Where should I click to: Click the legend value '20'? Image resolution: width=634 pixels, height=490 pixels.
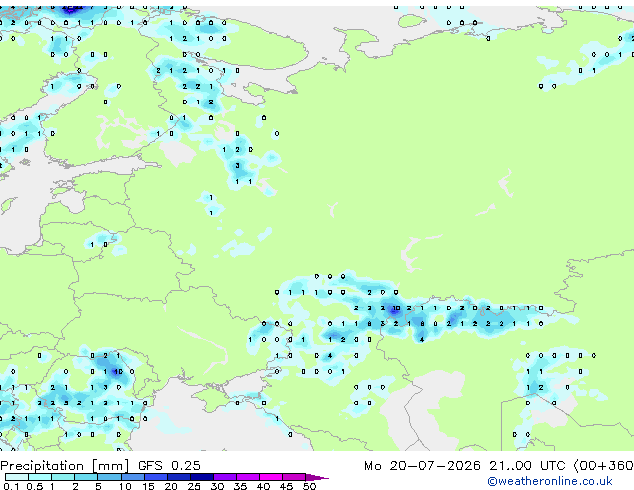171,486
